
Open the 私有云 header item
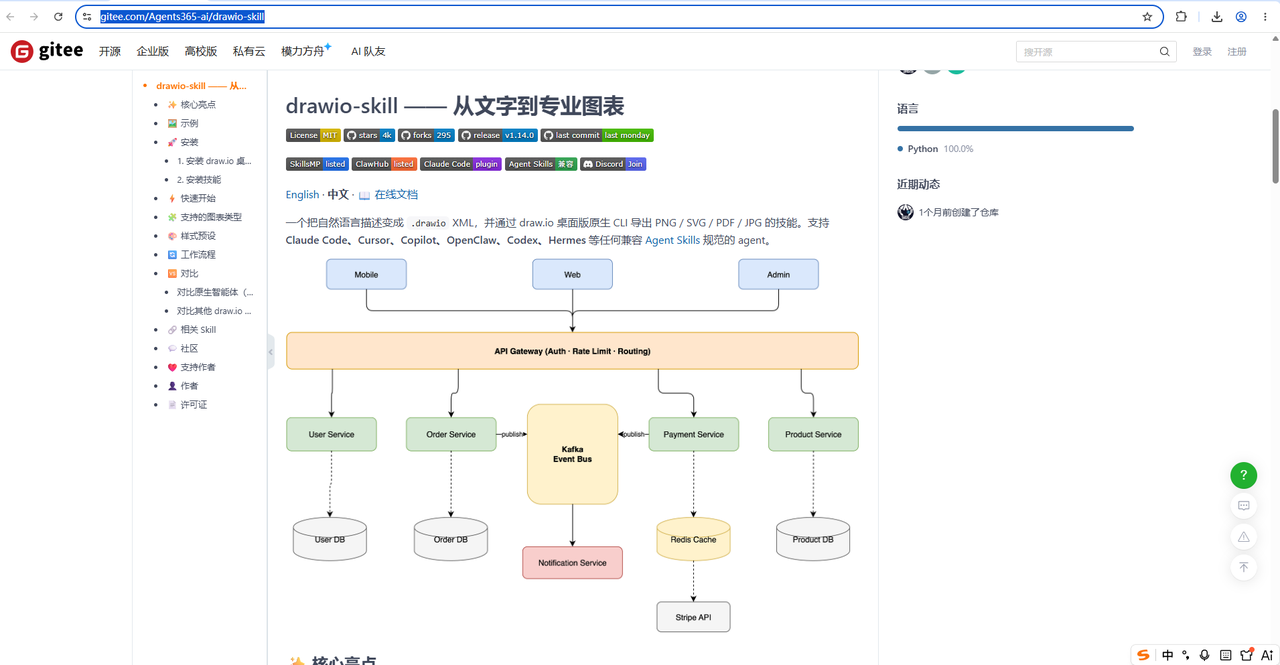click(x=249, y=52)
